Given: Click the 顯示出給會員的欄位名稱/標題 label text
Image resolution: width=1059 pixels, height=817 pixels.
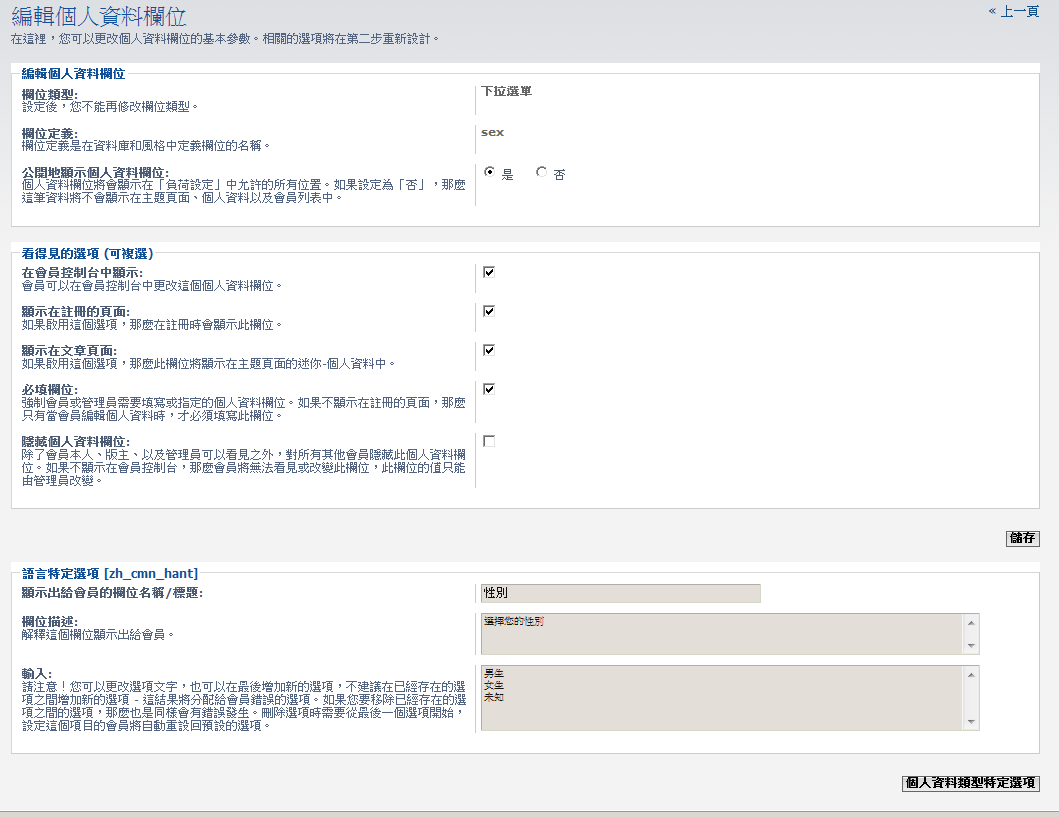Looking at the screenshot, I should click(x=112, y=593).
